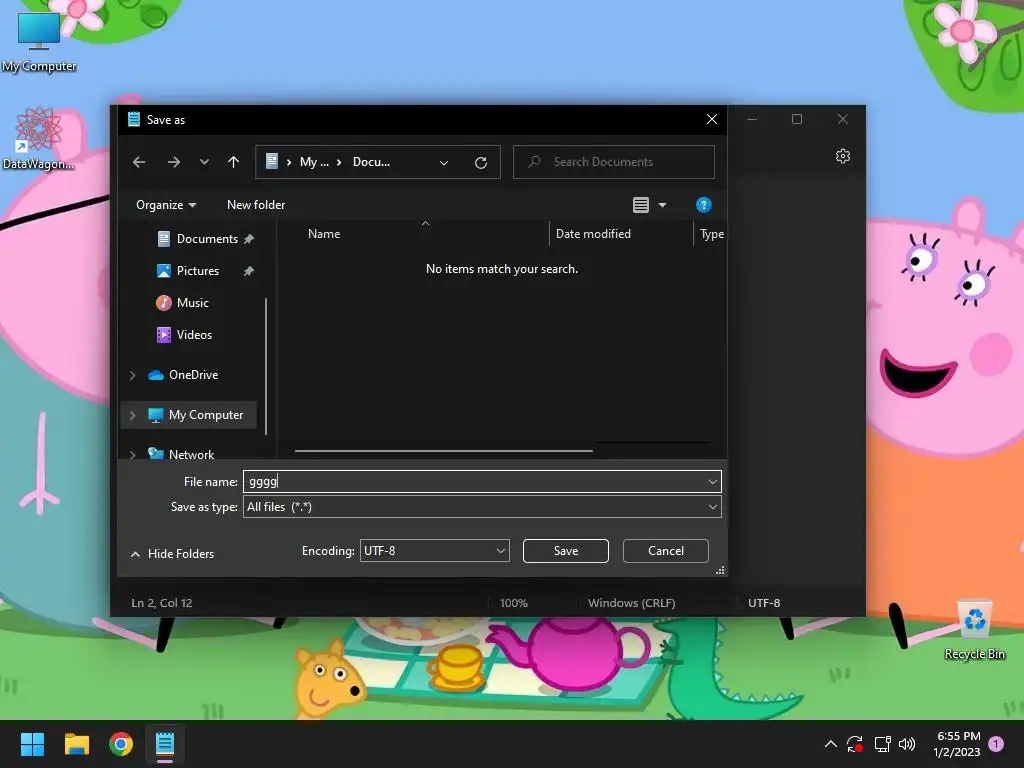Image resolution: width=1024 pixels, height=768 pixels.
Task: Create a New folder
Action: [256, 205]
